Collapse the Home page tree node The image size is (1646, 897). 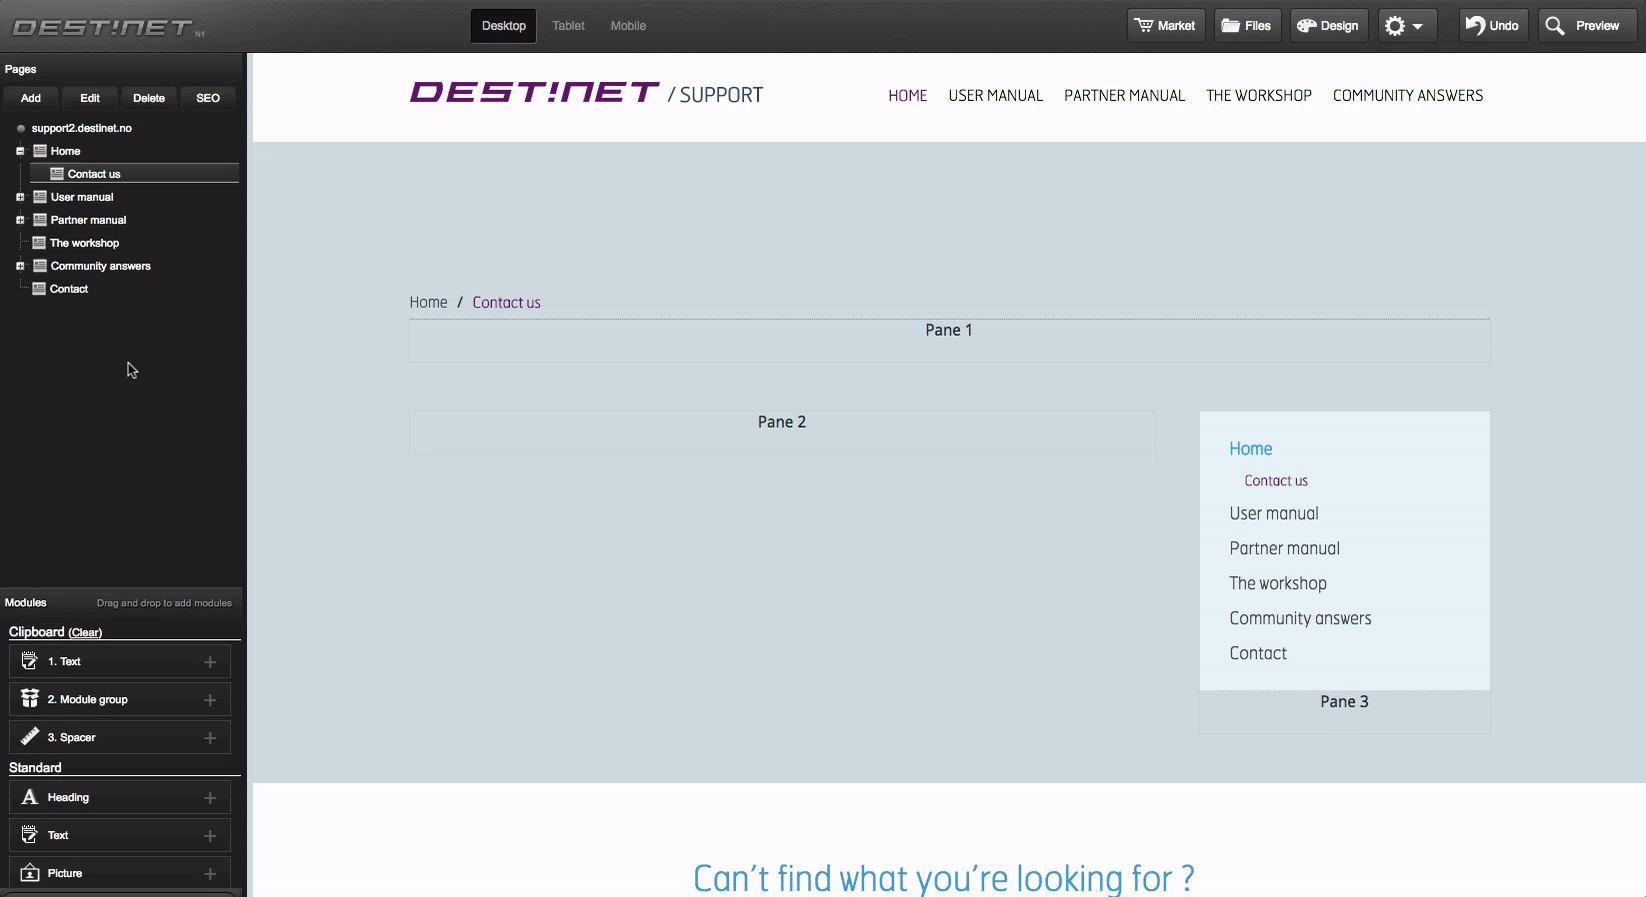click(20, 151)
